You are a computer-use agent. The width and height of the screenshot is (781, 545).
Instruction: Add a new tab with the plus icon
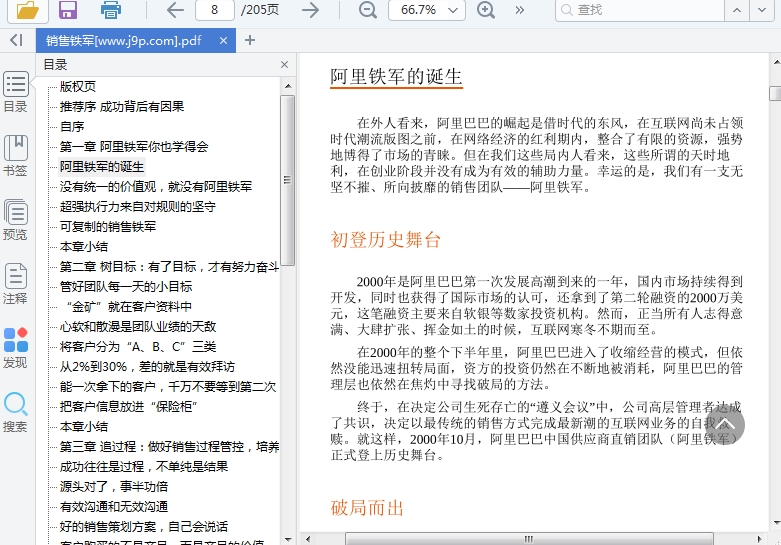tap(250, 40)
